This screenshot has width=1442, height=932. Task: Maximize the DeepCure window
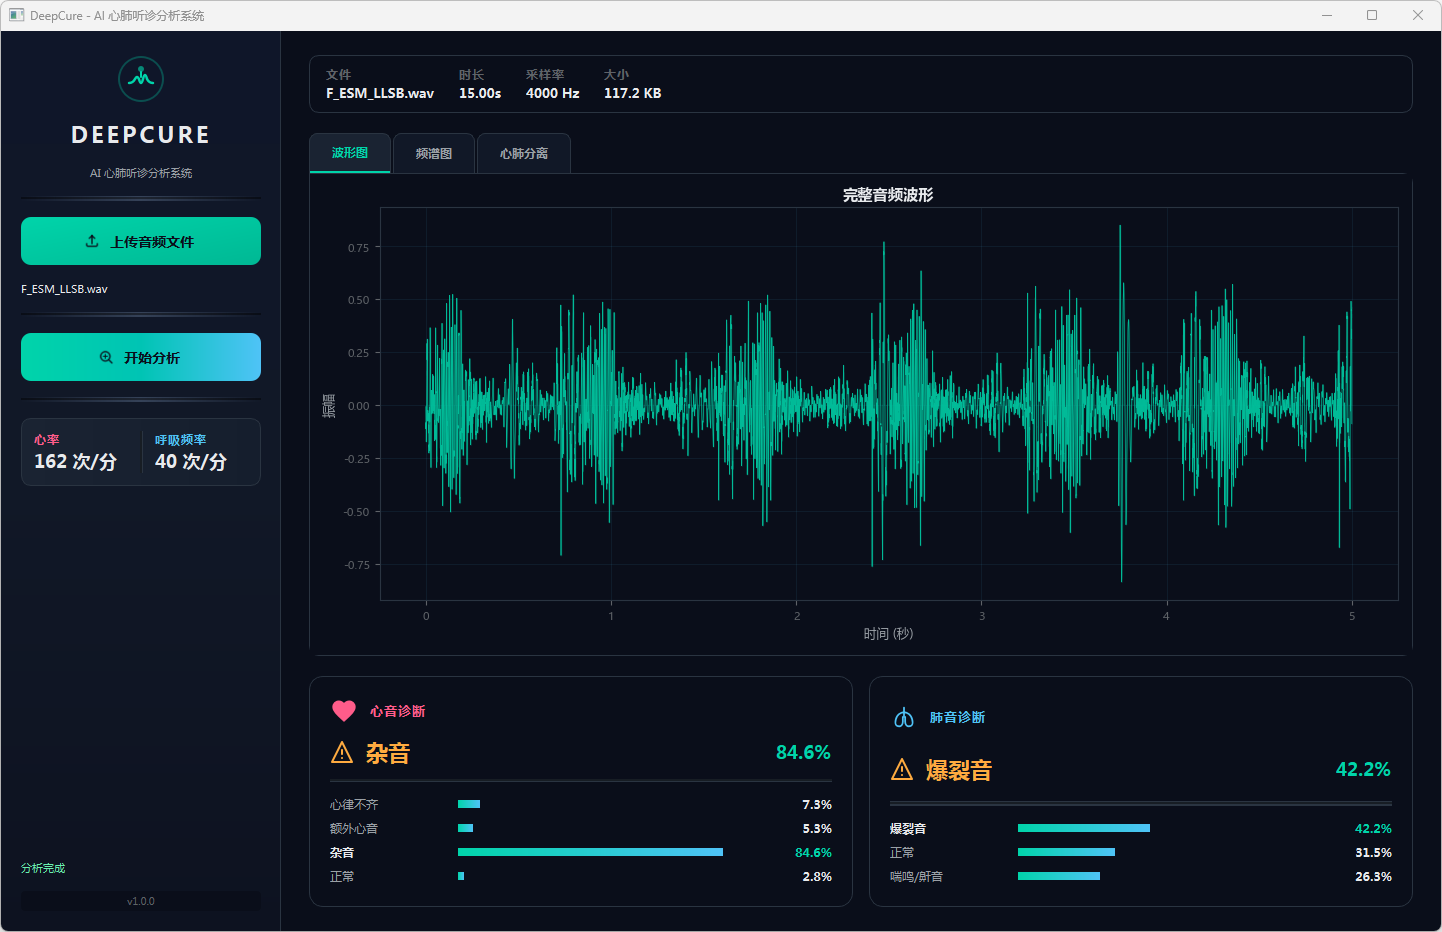tap(1371, 15)
